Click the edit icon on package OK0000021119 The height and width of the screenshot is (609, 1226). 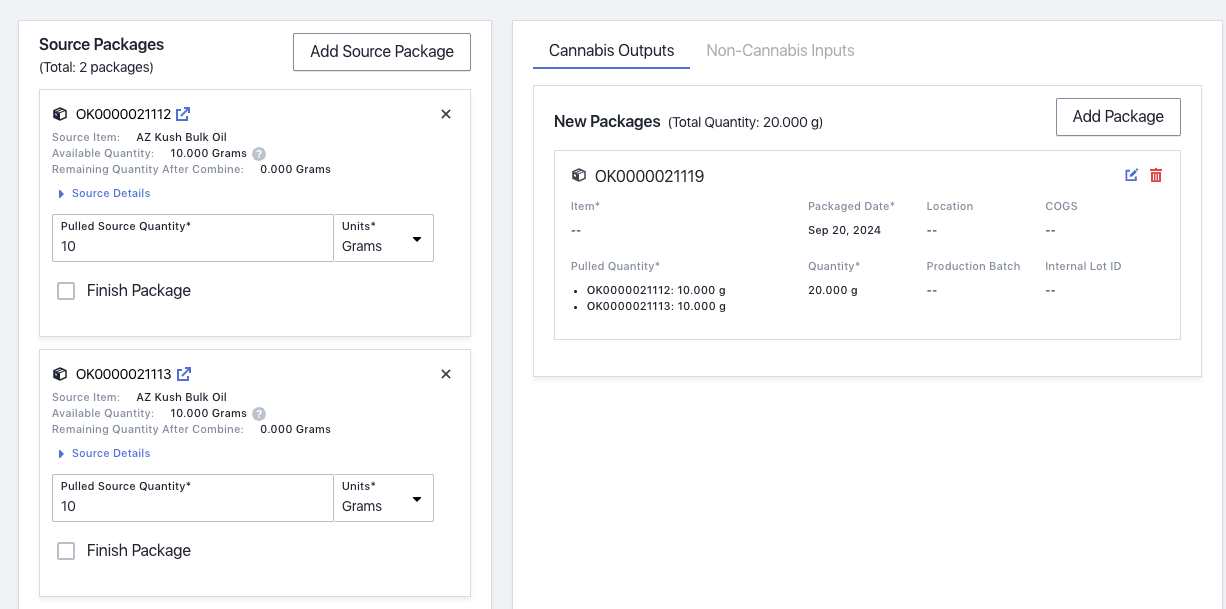(x=1131, y=175)
